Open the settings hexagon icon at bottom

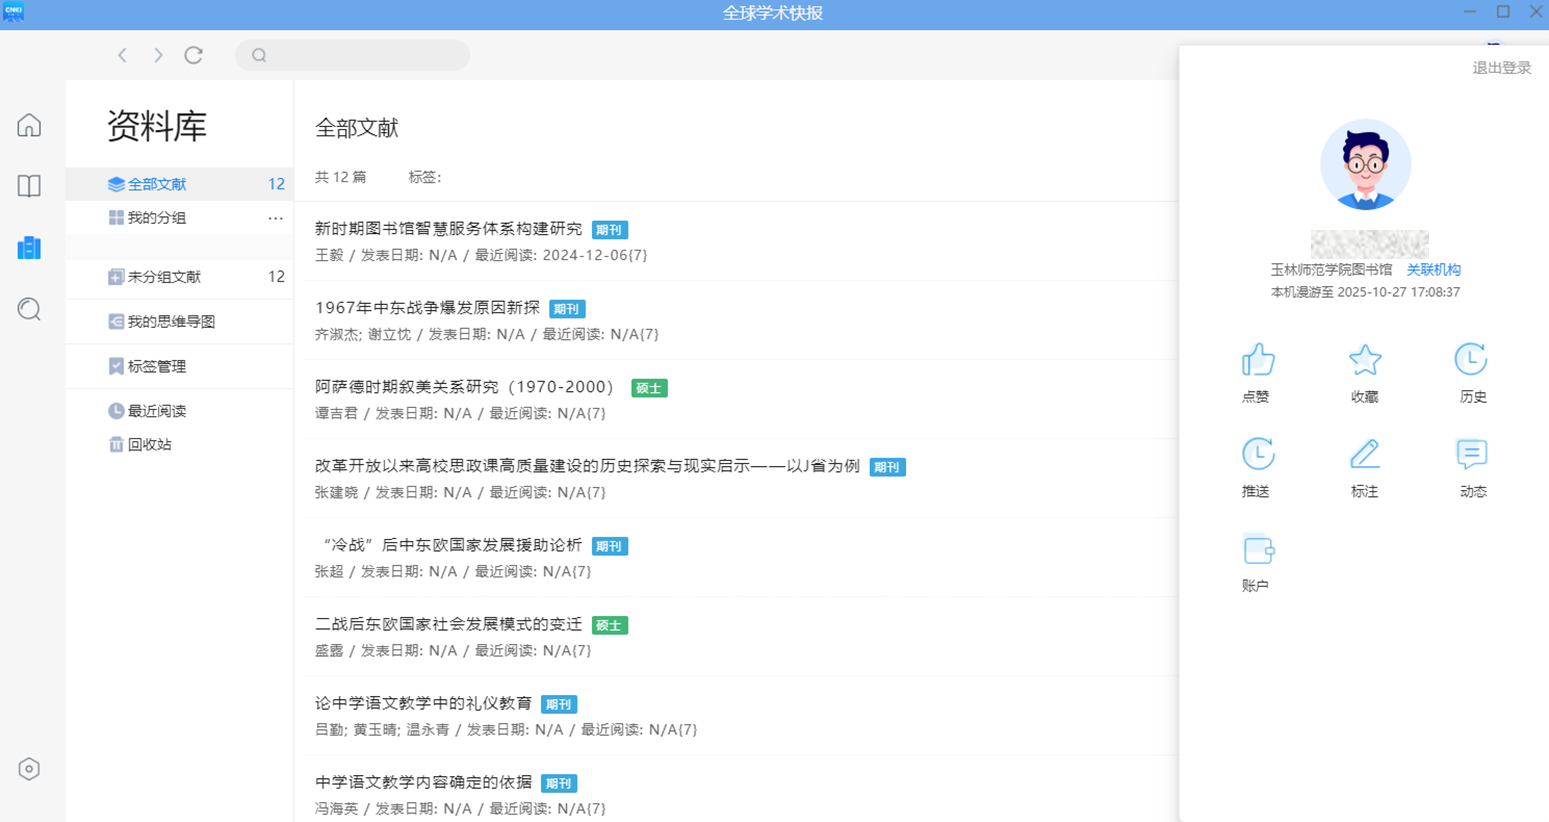pyautogui.click(x=29, y=769)
